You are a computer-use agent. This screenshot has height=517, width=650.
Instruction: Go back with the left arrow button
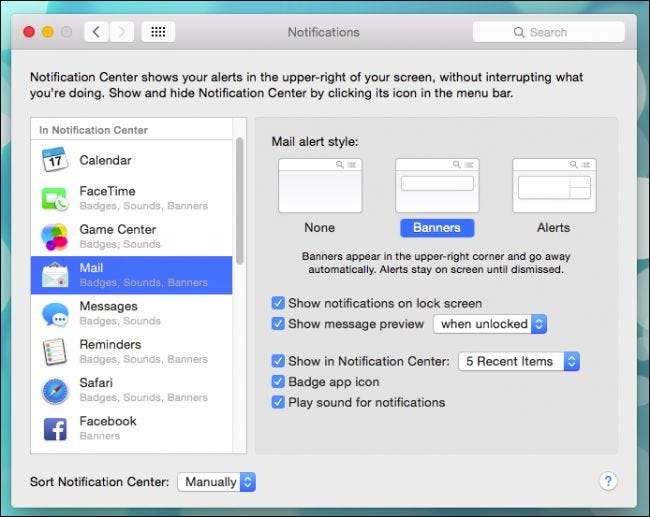pyautogui.click(x=96, y=32)
